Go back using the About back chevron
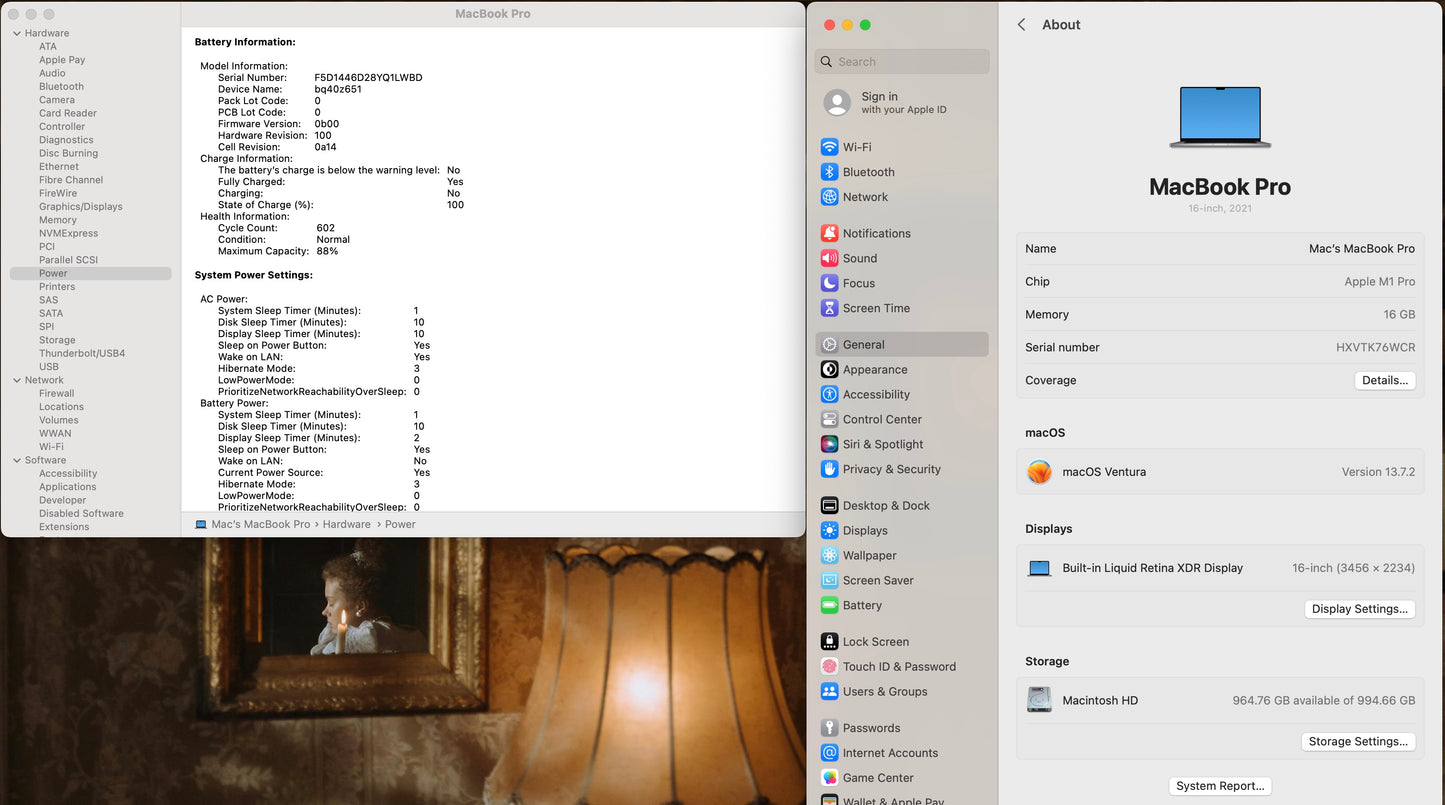The height and width of the screenshot is (805, 1445). pos(1021,25)
